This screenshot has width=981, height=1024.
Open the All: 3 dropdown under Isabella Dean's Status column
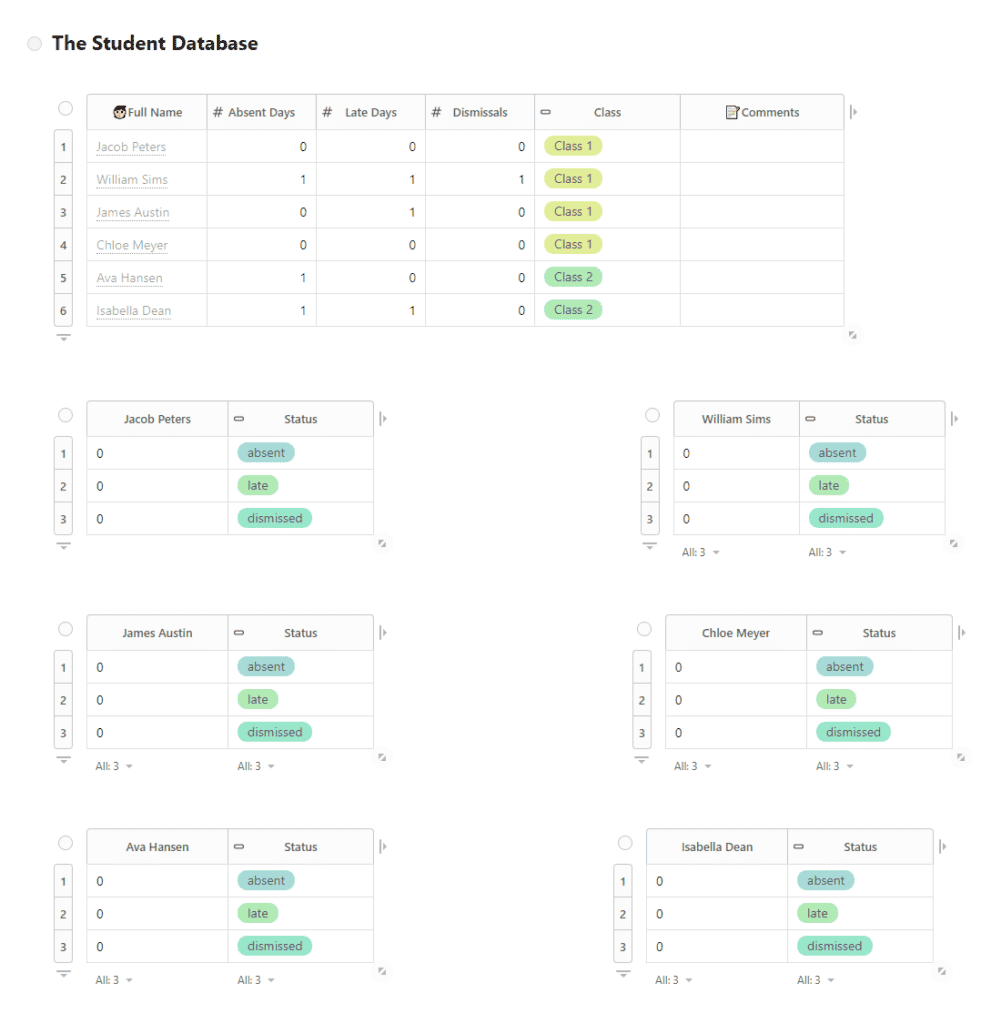click(816, 980)
